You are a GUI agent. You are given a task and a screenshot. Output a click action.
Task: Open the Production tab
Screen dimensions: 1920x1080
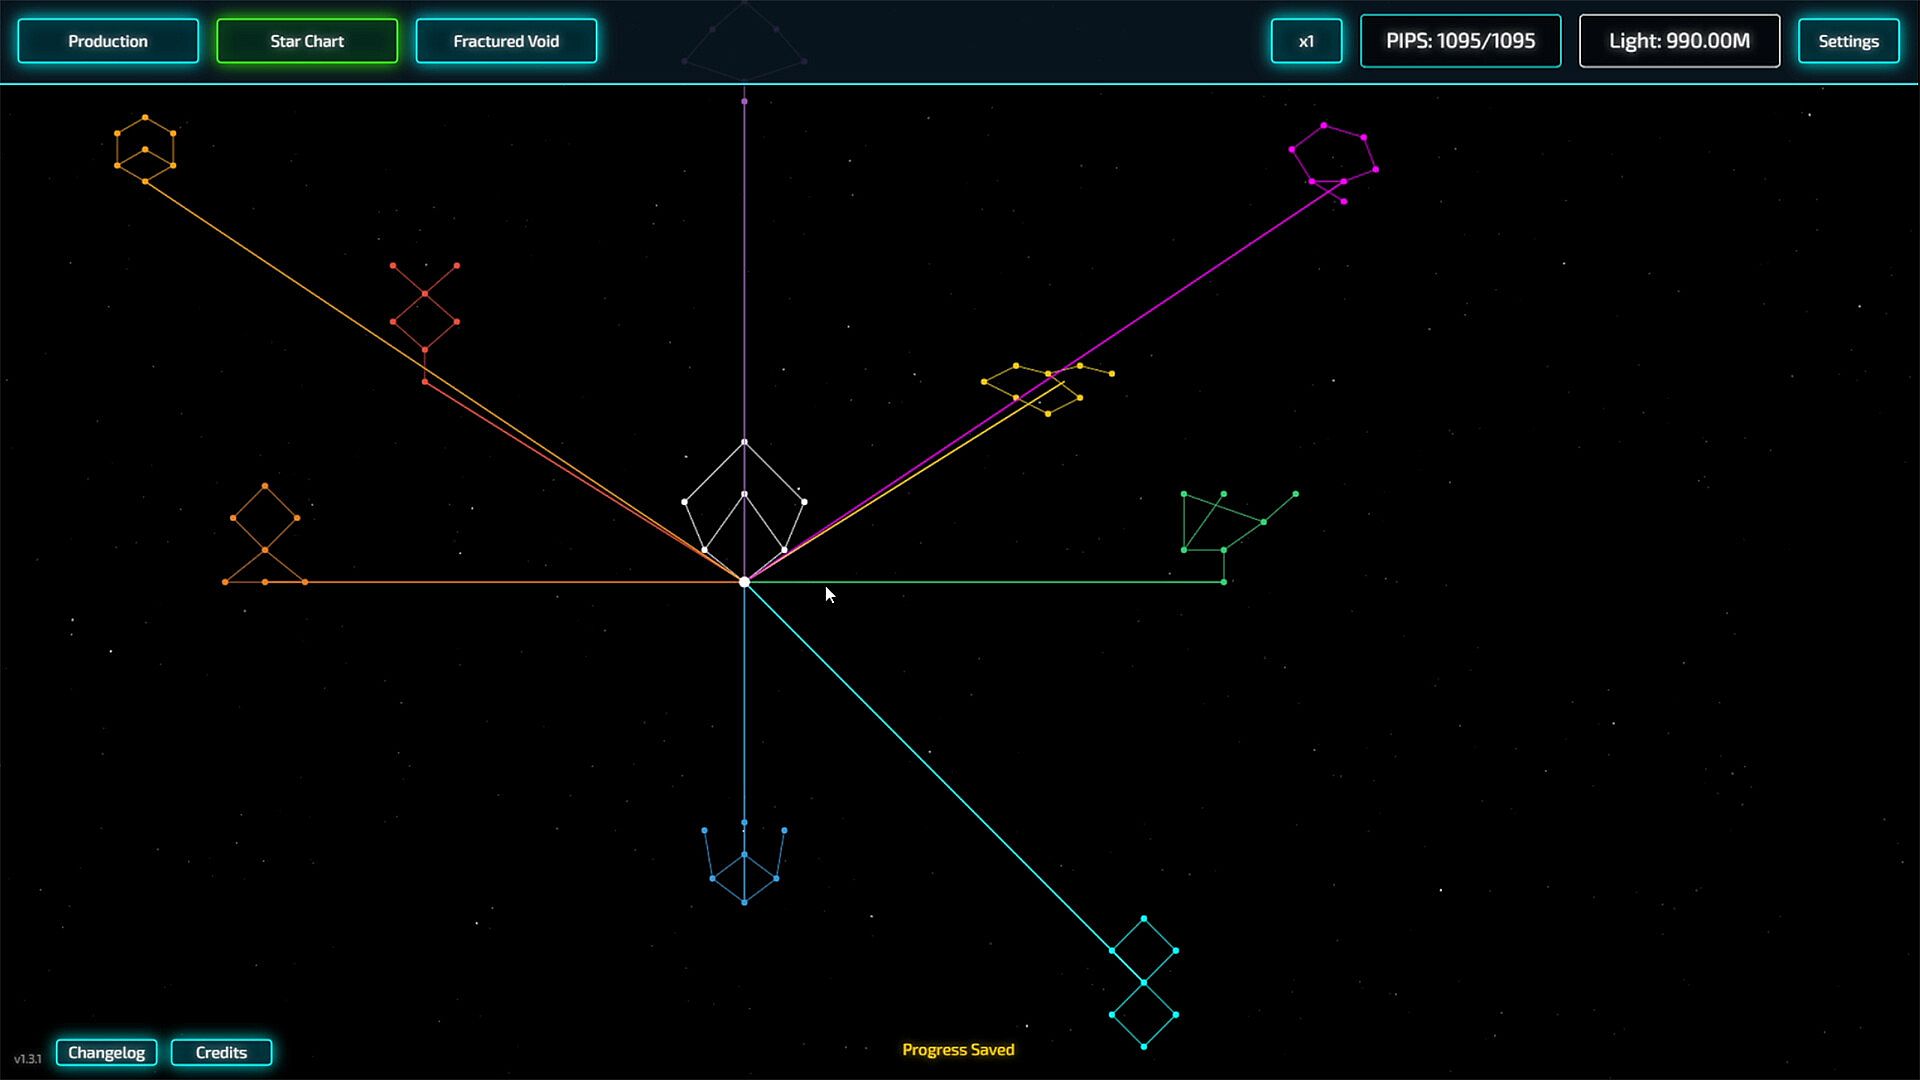tap(108, 41)
